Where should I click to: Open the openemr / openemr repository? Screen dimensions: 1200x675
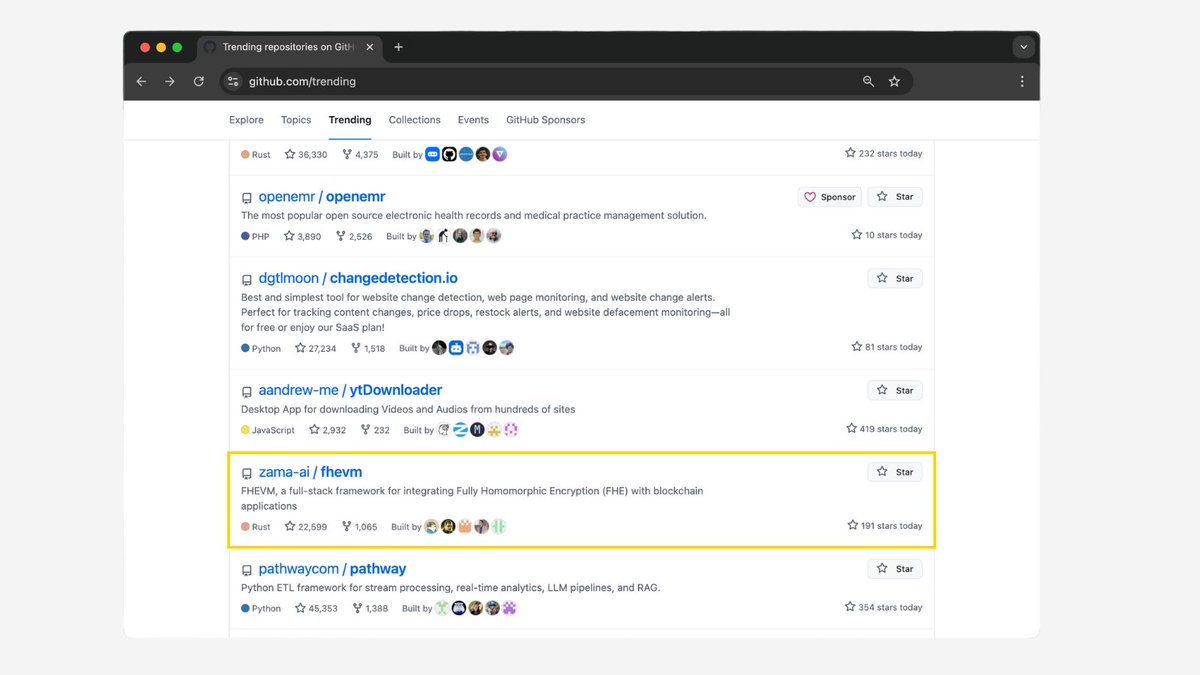click(x=322, y=197)
